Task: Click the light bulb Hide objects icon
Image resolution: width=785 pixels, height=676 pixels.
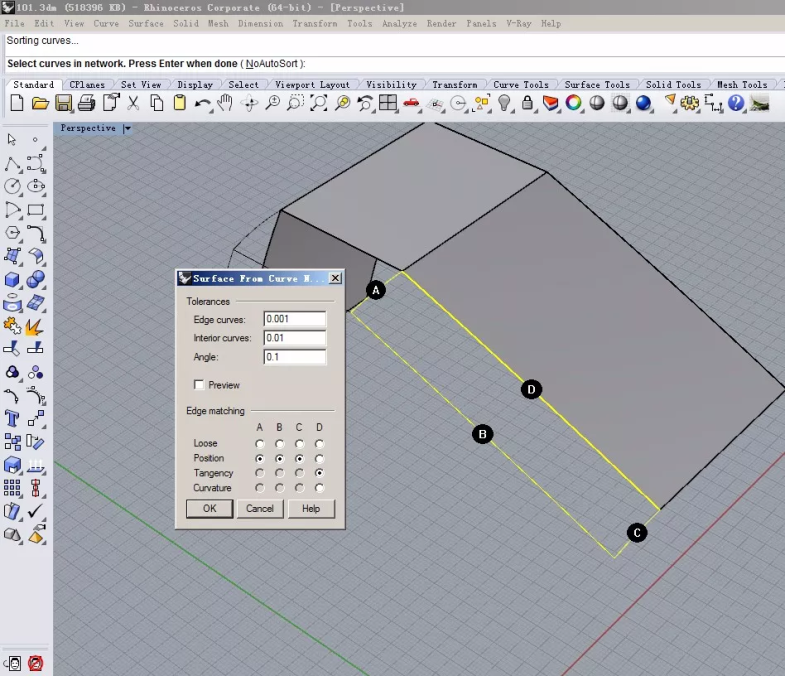Action: pos(505,103)
